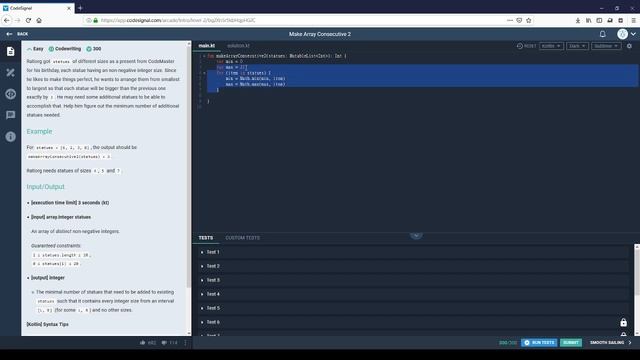Expand Test 4
This screenshot has height=360, width=640.
(x=413, y=294)
